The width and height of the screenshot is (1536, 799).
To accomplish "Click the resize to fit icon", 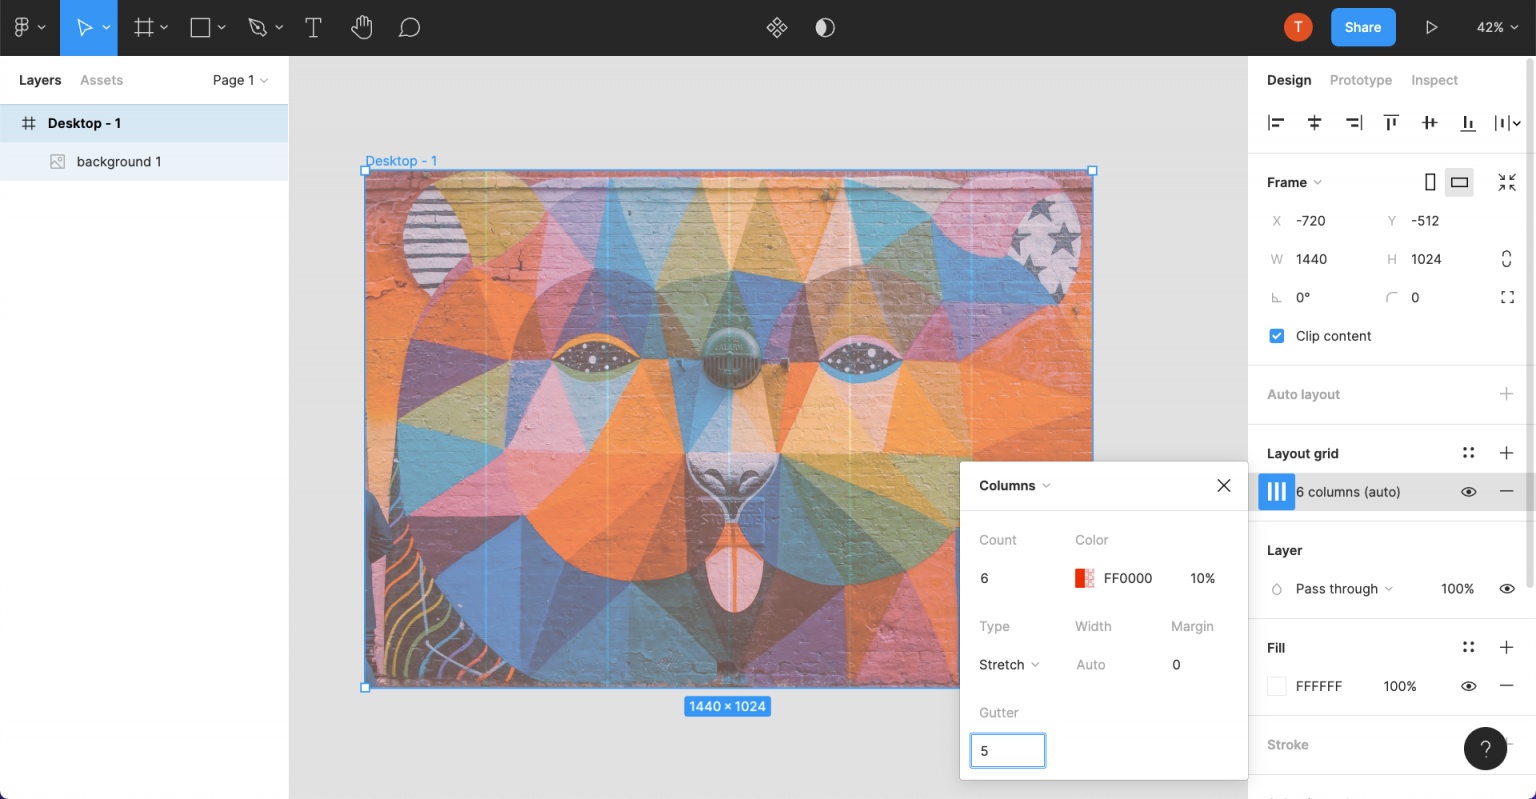I will 1506,182.
